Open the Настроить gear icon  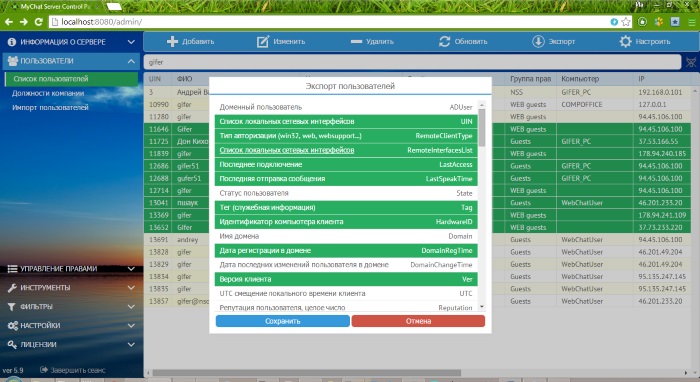pos(625,42)
